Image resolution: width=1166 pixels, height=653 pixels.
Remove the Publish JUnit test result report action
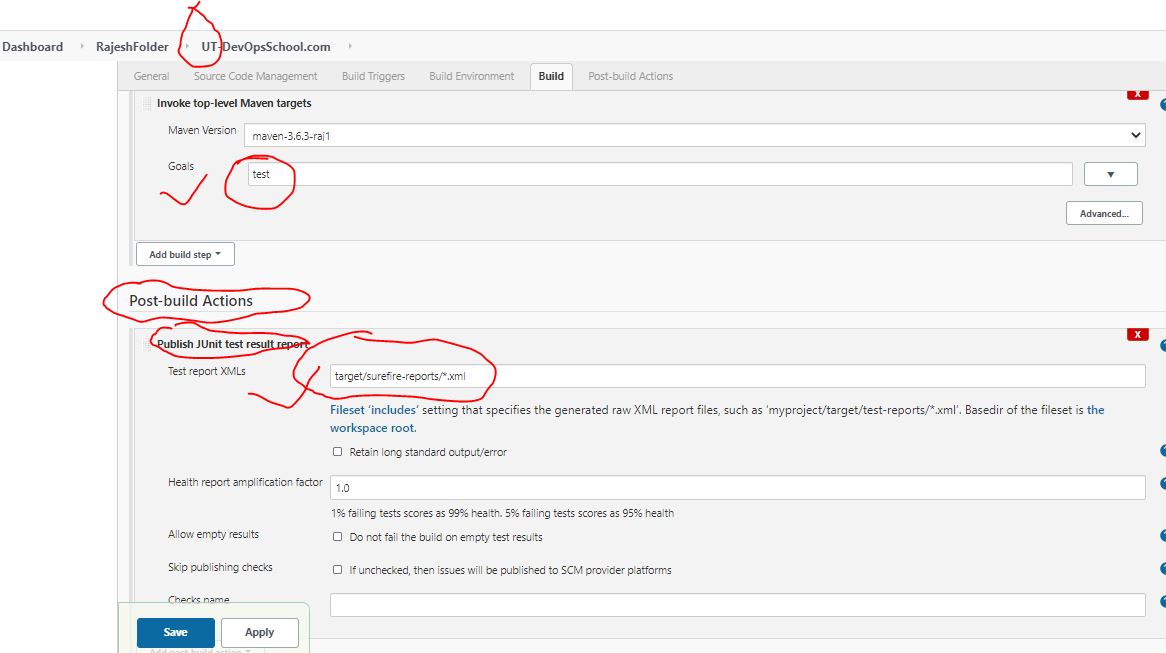tap(1137, 334)
